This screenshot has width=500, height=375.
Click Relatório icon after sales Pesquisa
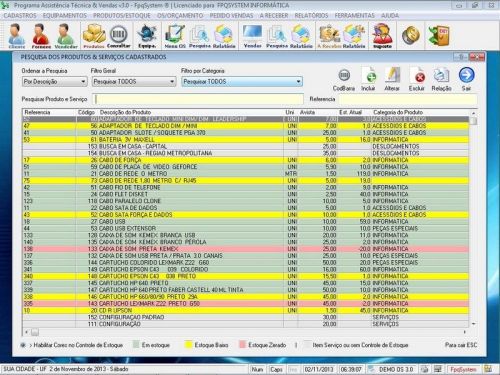coord(301,36)
